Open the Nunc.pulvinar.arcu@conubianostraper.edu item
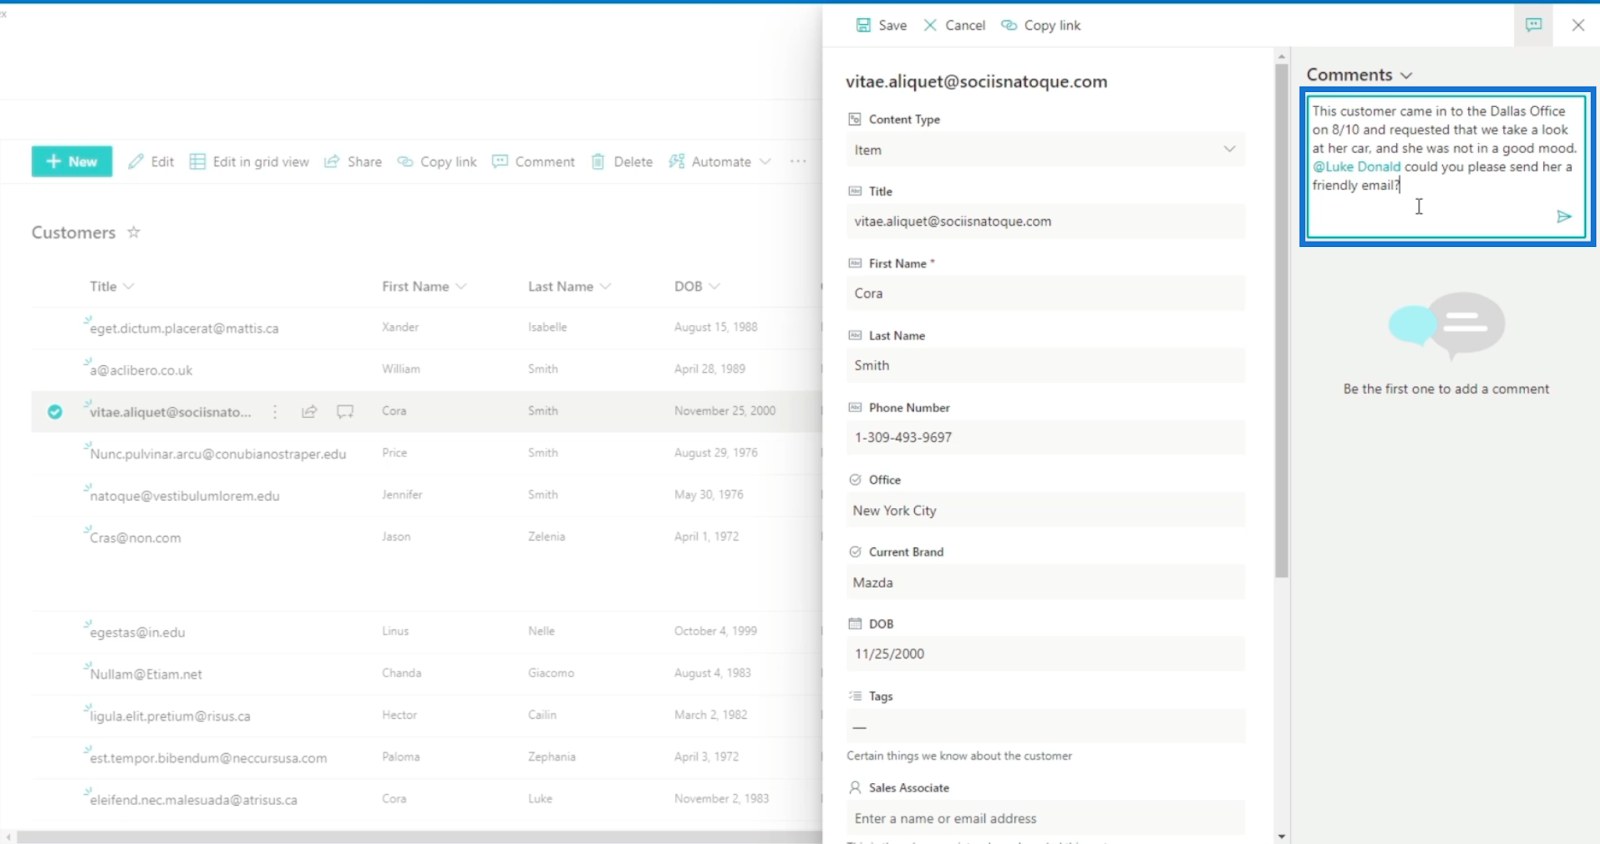Screen dimensions: 1600x844 [x=218, y=454]
